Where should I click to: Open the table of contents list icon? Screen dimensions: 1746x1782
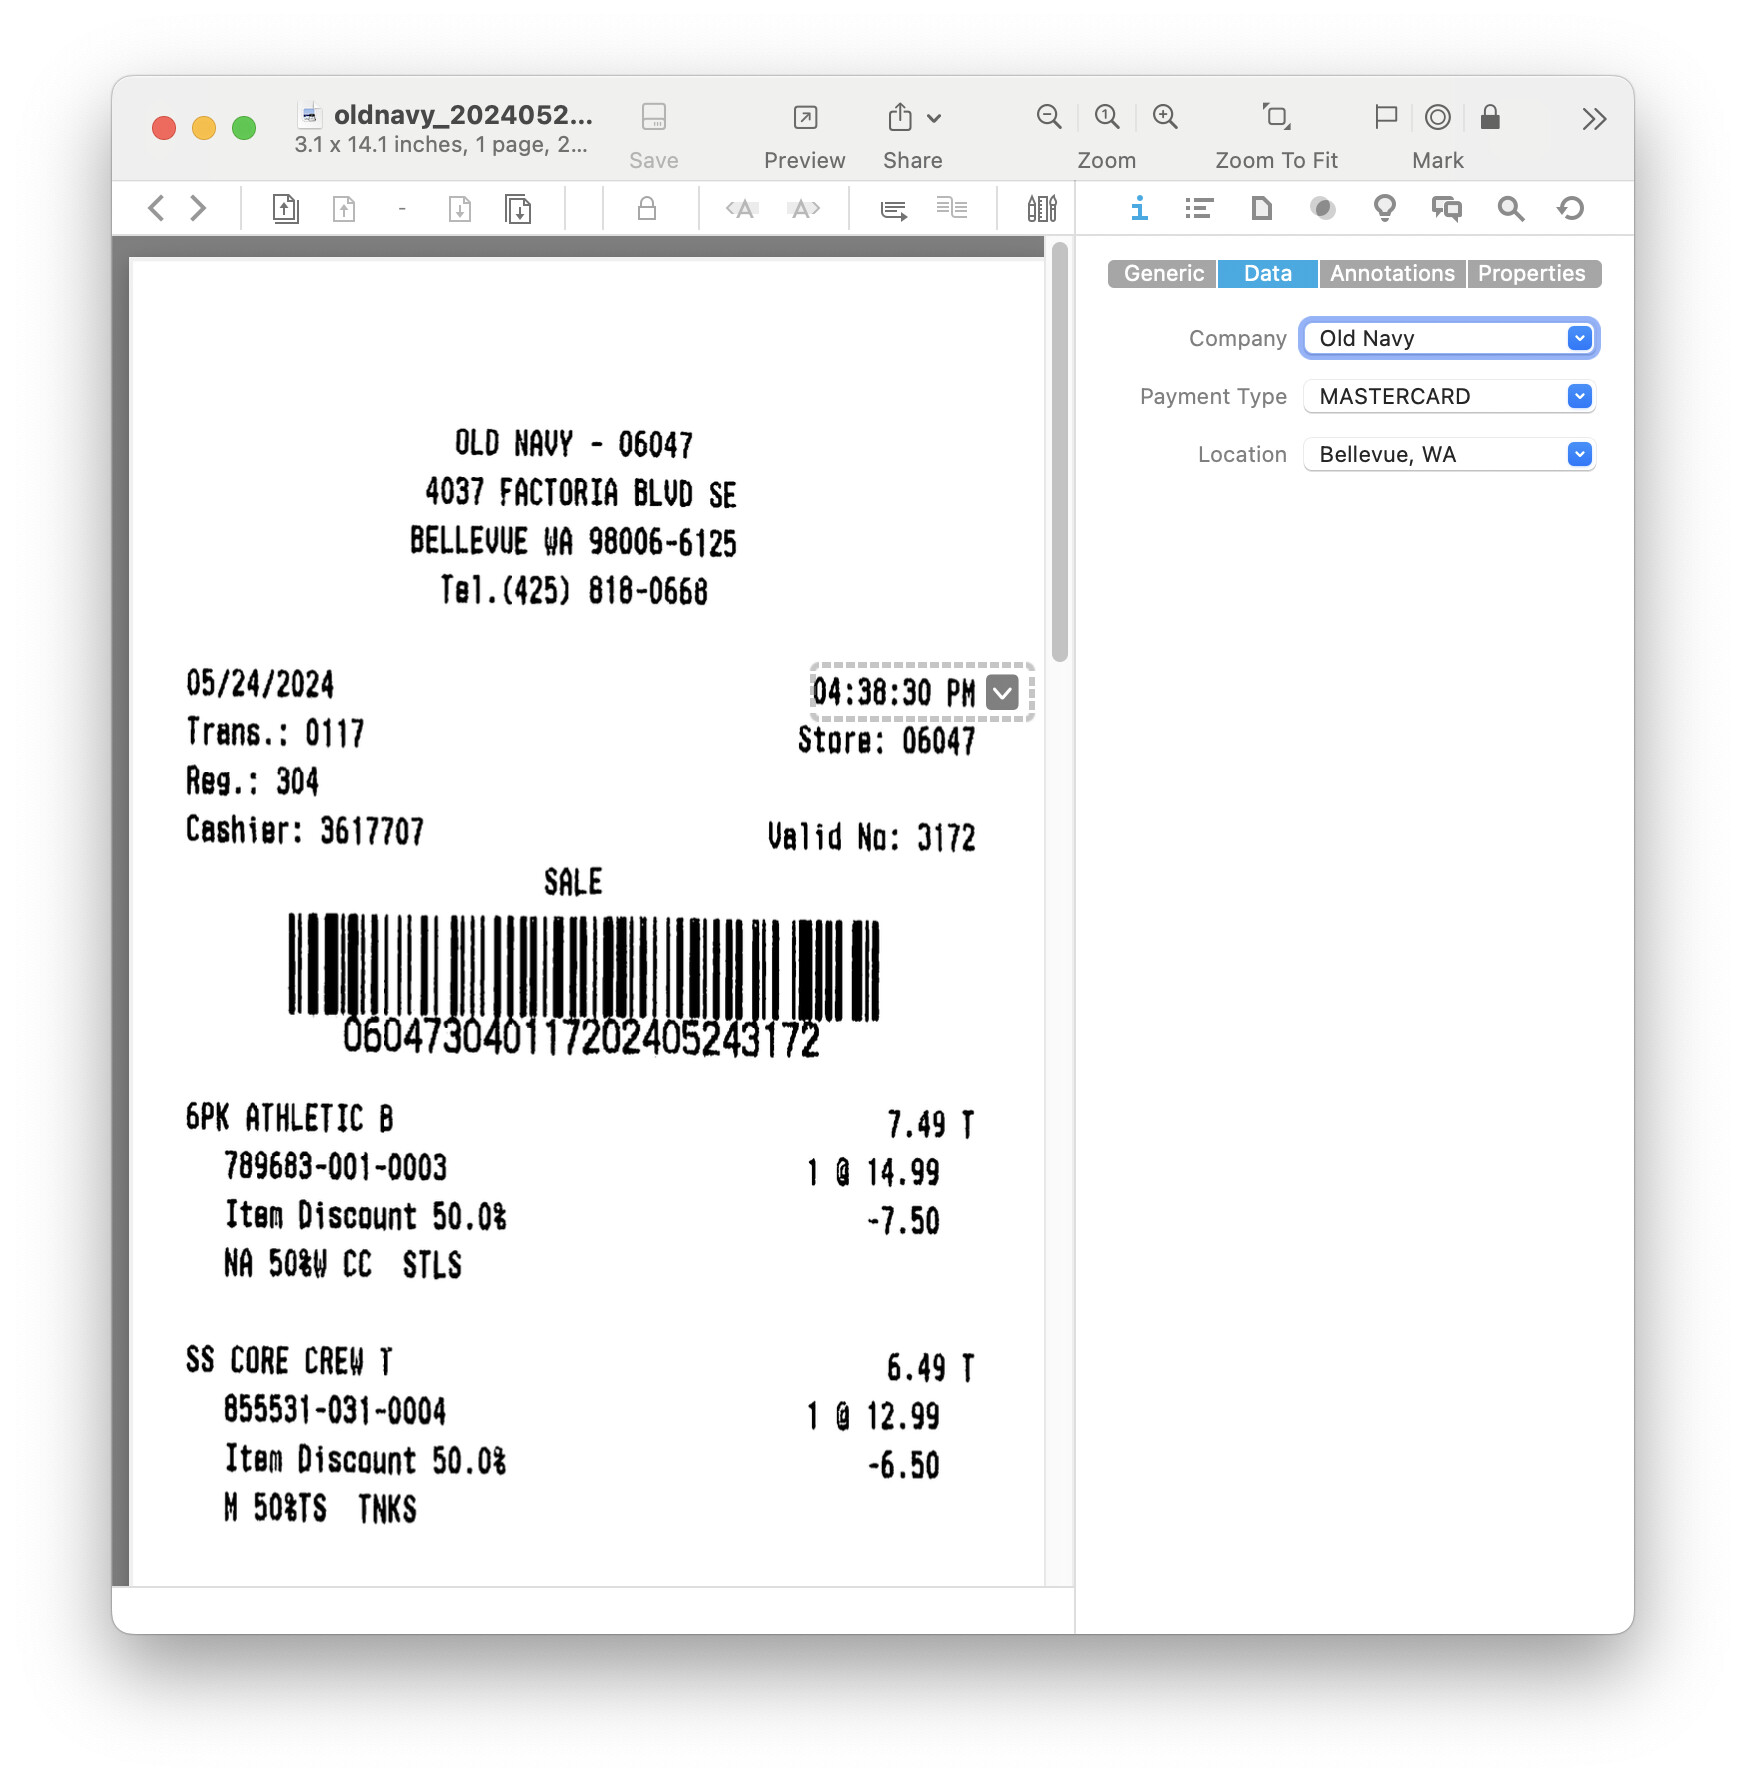click(1198, 208)
